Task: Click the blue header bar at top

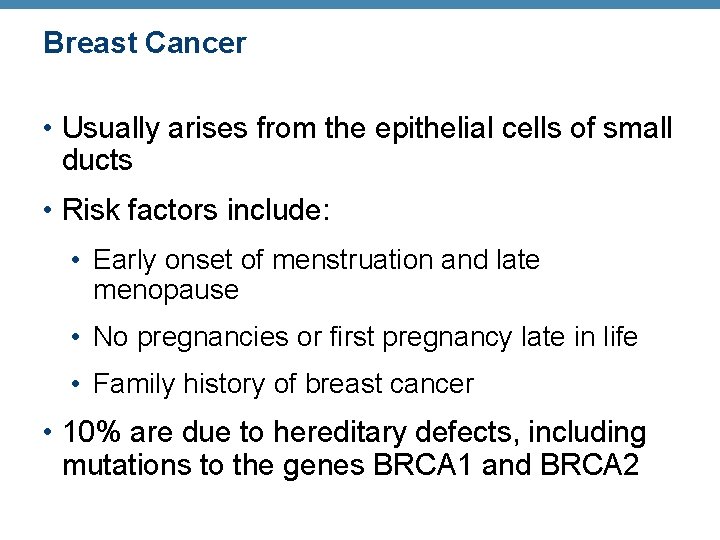Action: 360,4
